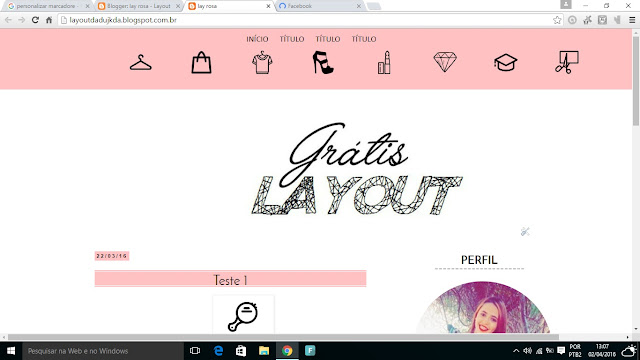Screen dimensions: 640x360
Task: Click the horizontal page scrollbar
Action: pos(283,337)
